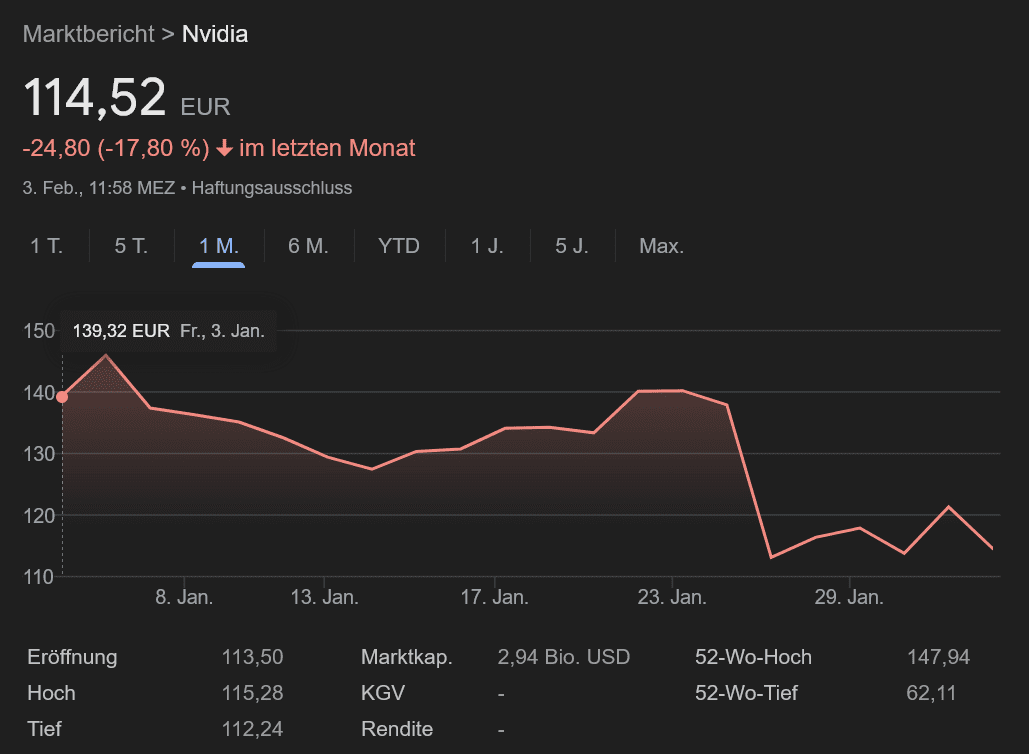Click the 139,32 EUR chart tooltip
This screenshot has width=1029, height=754.
click(x=168, y=331)
